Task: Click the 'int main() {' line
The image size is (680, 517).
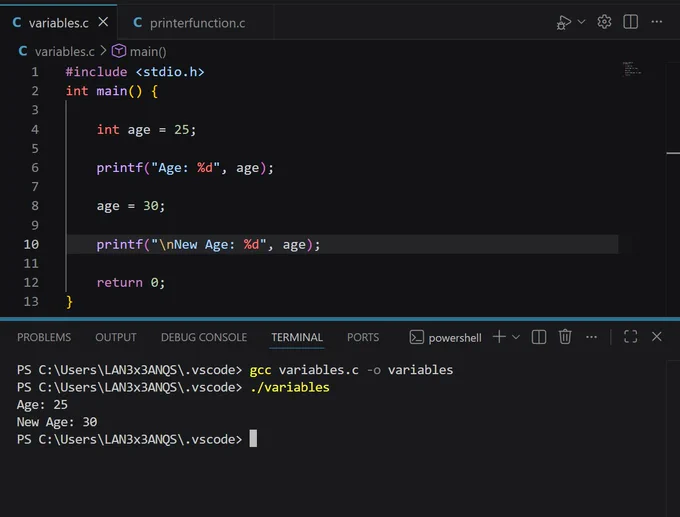Action: click(112, 91)
